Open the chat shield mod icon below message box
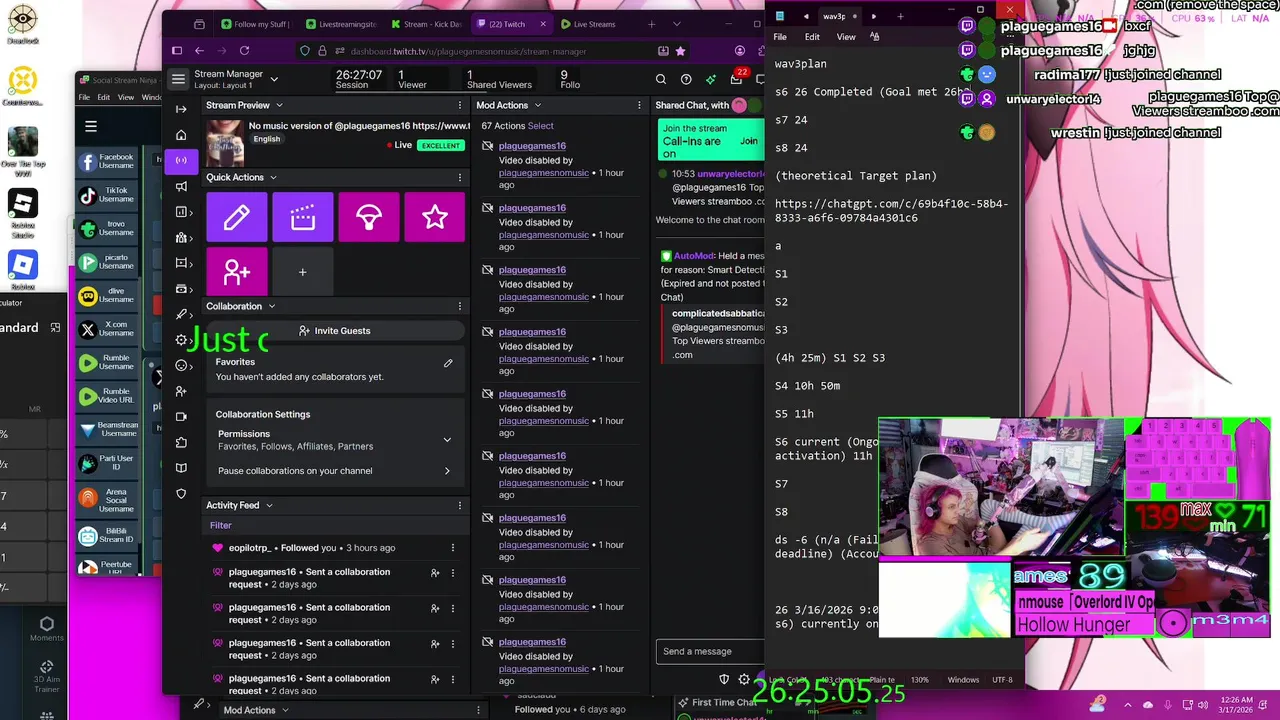Screen dimensions: 1280x720 (x=724, y=680)
